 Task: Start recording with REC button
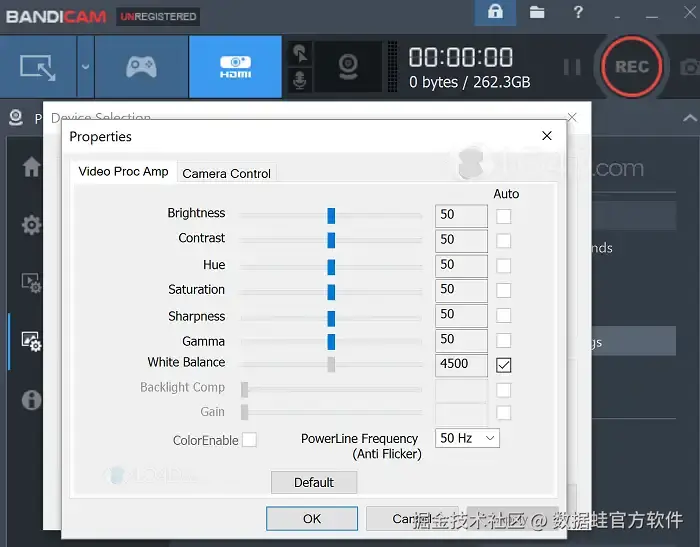(x=631, y=67)
